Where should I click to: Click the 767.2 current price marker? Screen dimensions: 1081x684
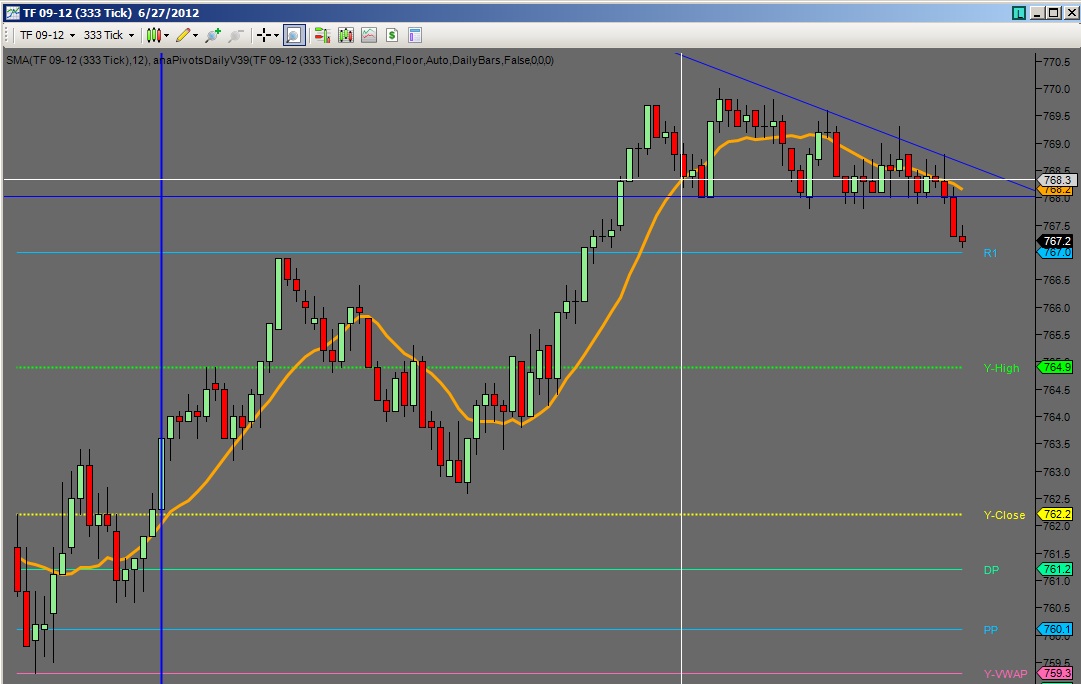[1055, 241]
